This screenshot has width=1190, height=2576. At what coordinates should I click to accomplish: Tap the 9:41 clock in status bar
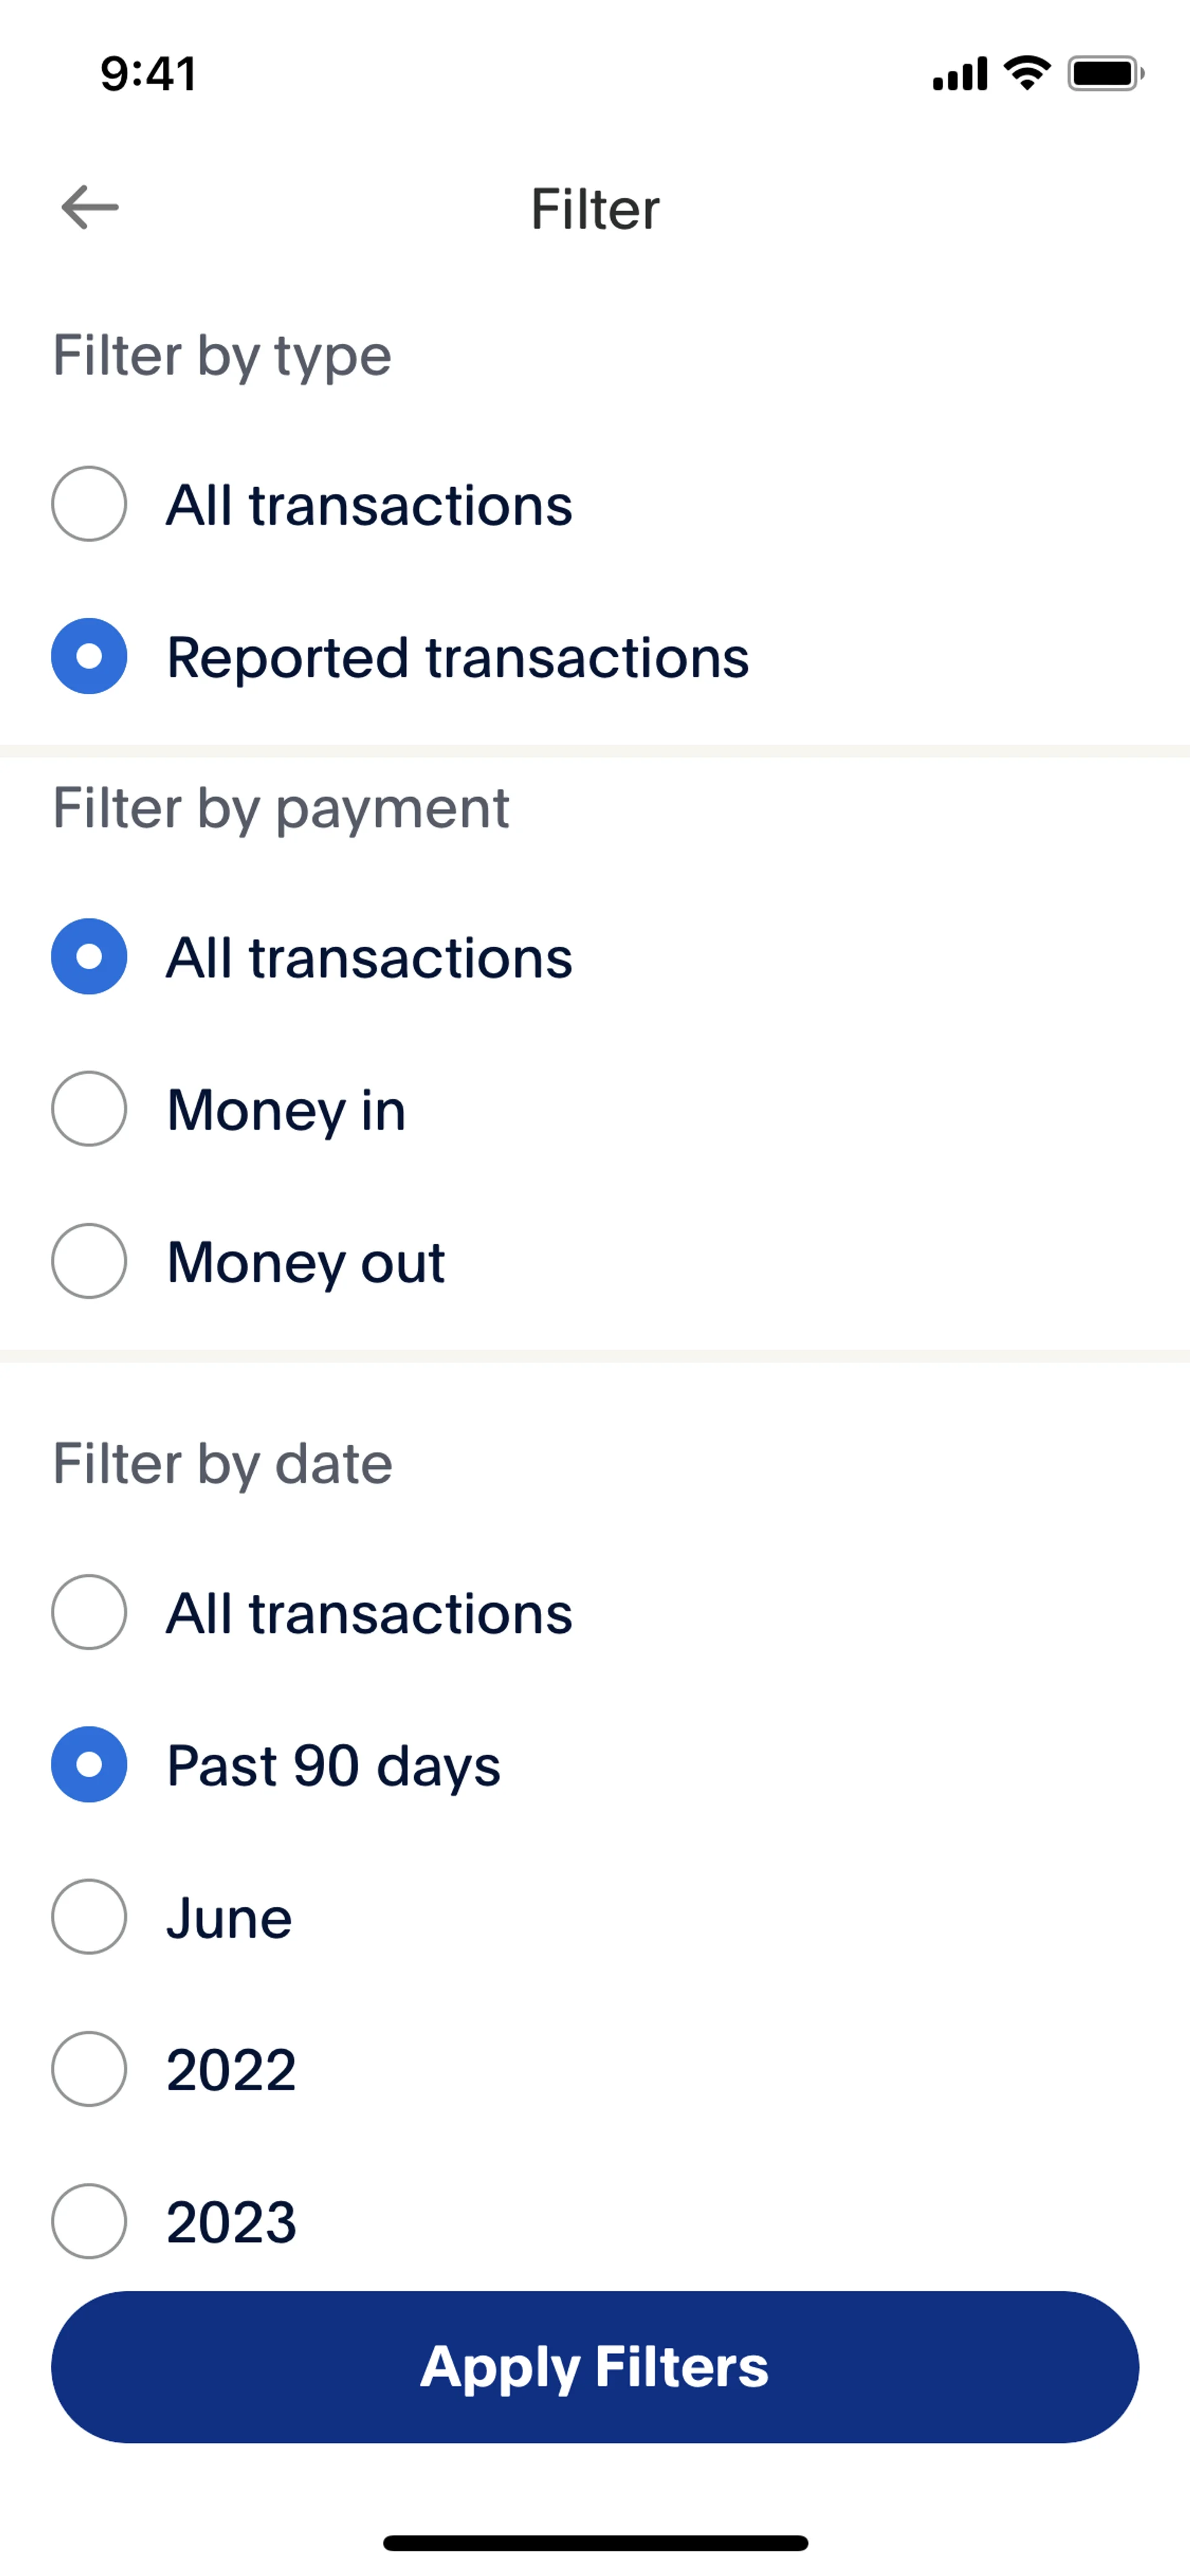click(x=148, y=74)
